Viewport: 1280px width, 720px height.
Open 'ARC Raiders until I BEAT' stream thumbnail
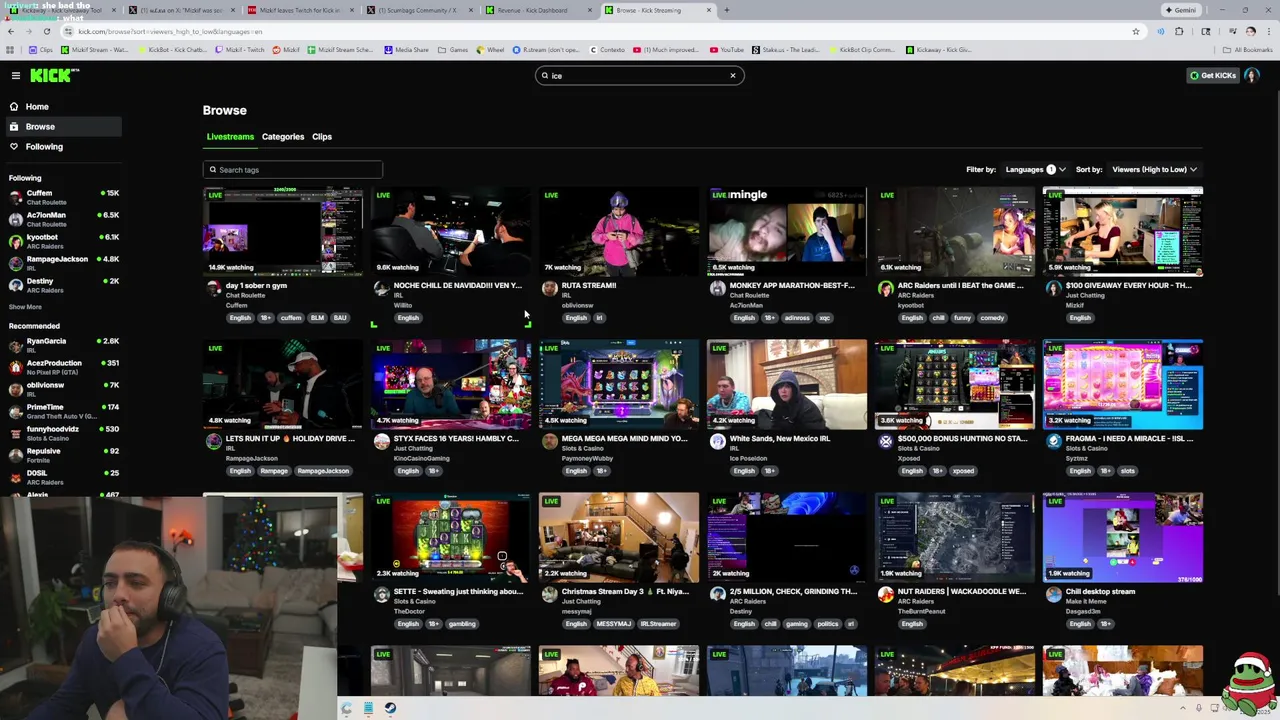pos(955,231)
